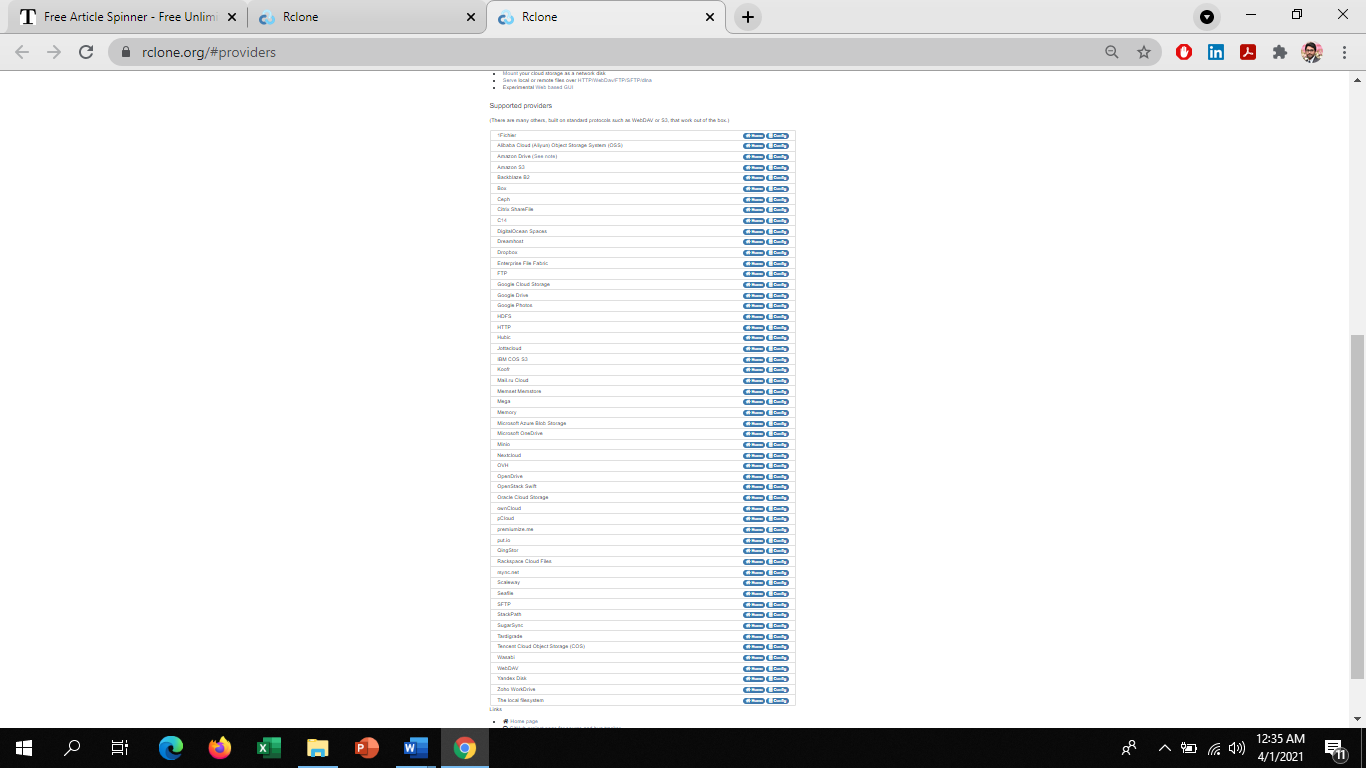
Task: Click the scrollbar up arrow
Action: click(1357, 79)
